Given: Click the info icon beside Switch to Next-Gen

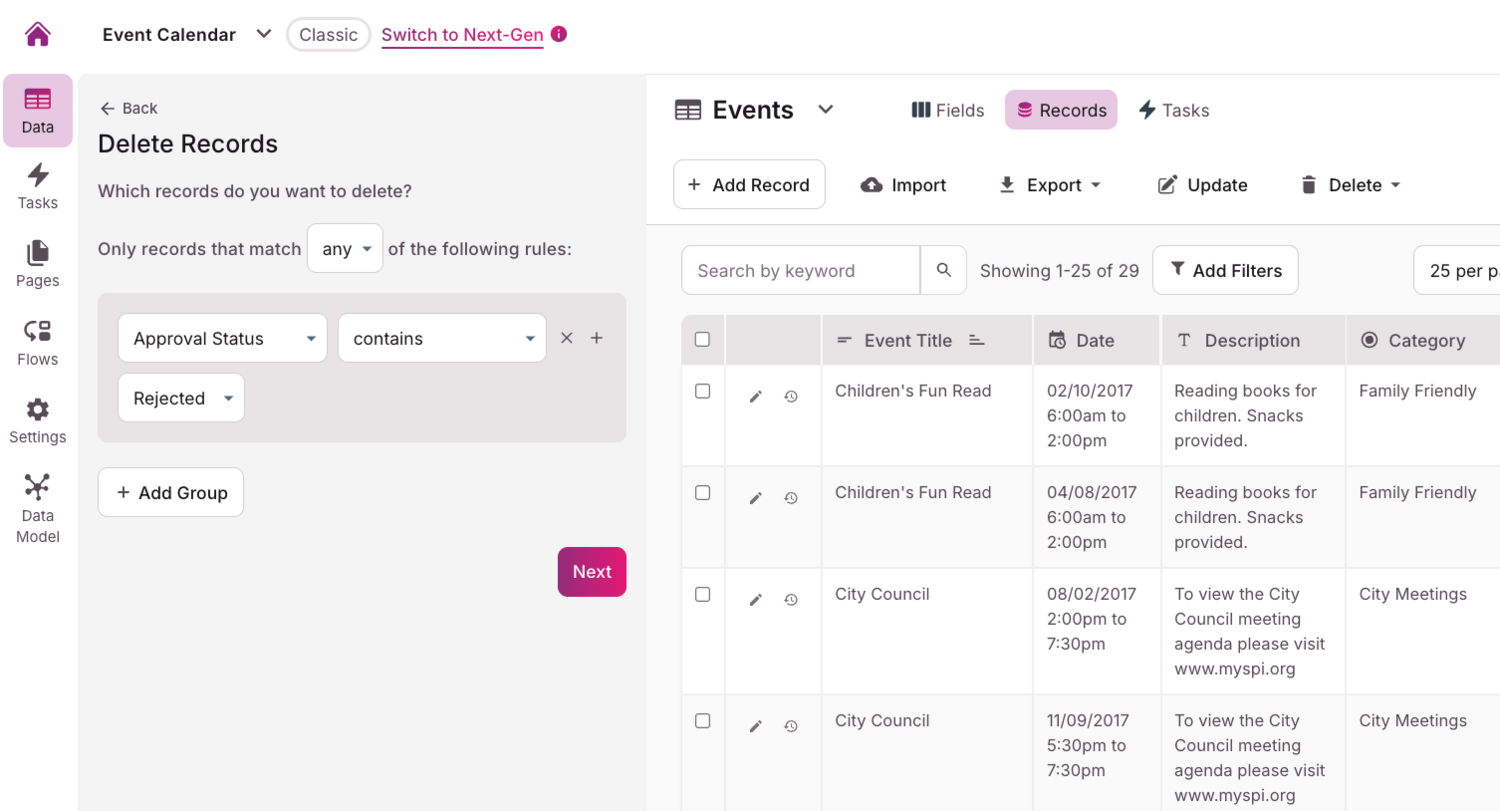Looking at the screenshot, I should (559, 34).
